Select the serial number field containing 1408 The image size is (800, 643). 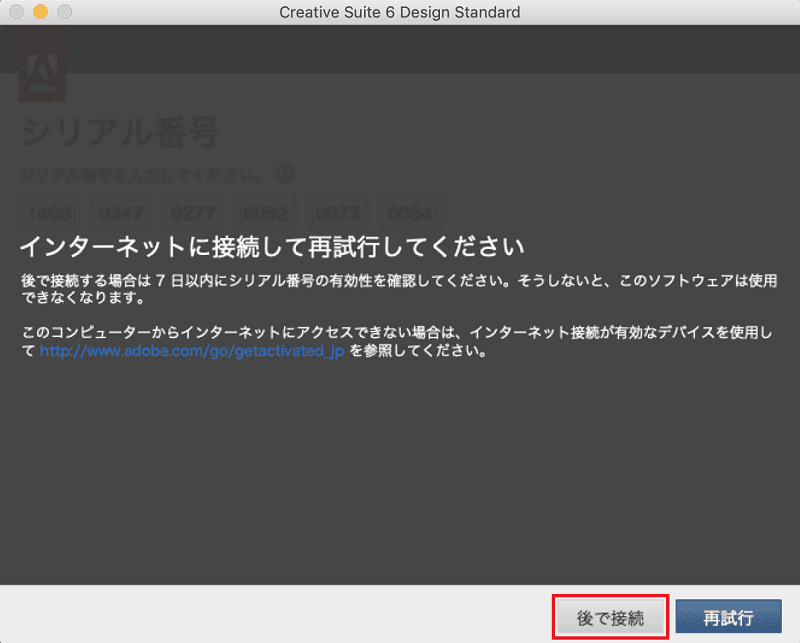(x=49, y=212)
